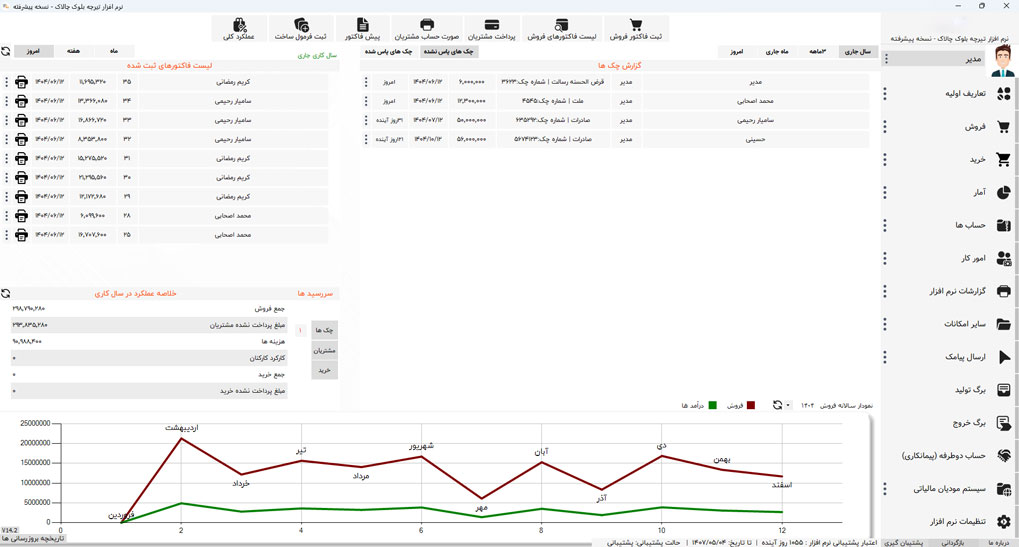
Task: Open the خرید tab under سررسید ها
Action: [x=324, y=370]
